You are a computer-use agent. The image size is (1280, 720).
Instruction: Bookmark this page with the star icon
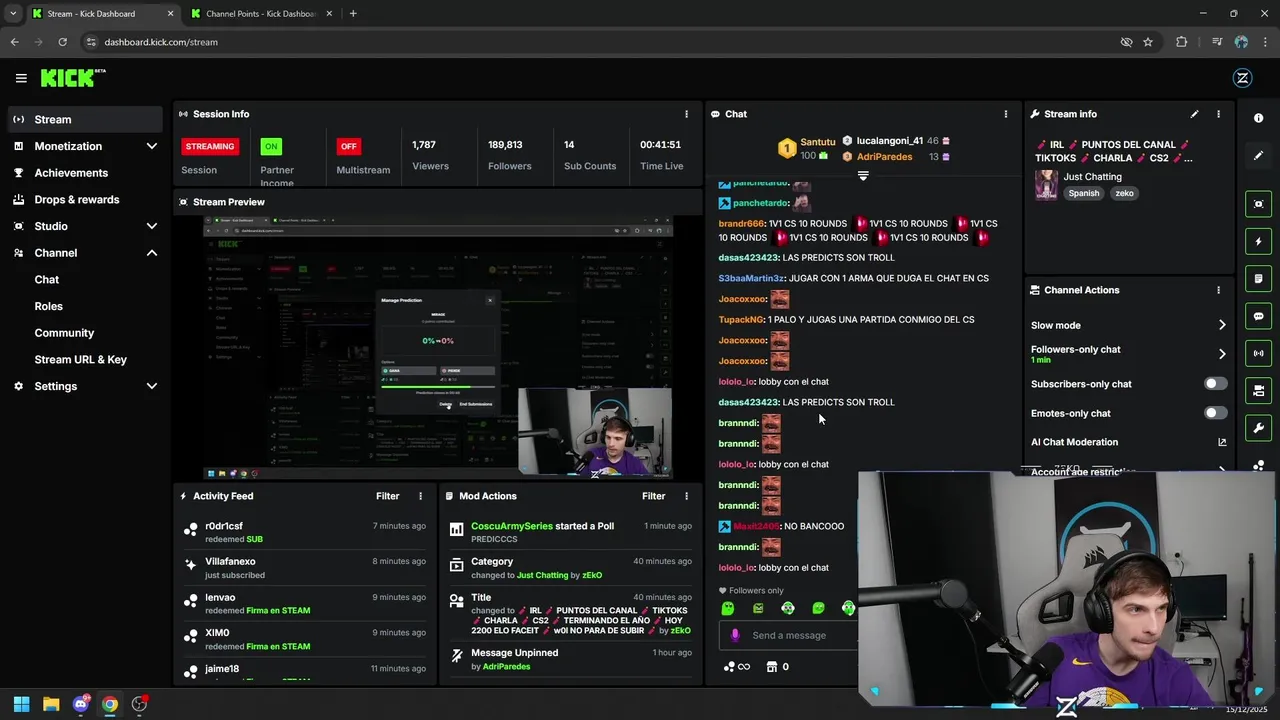pyautogui.click(x=1148, y=42)
